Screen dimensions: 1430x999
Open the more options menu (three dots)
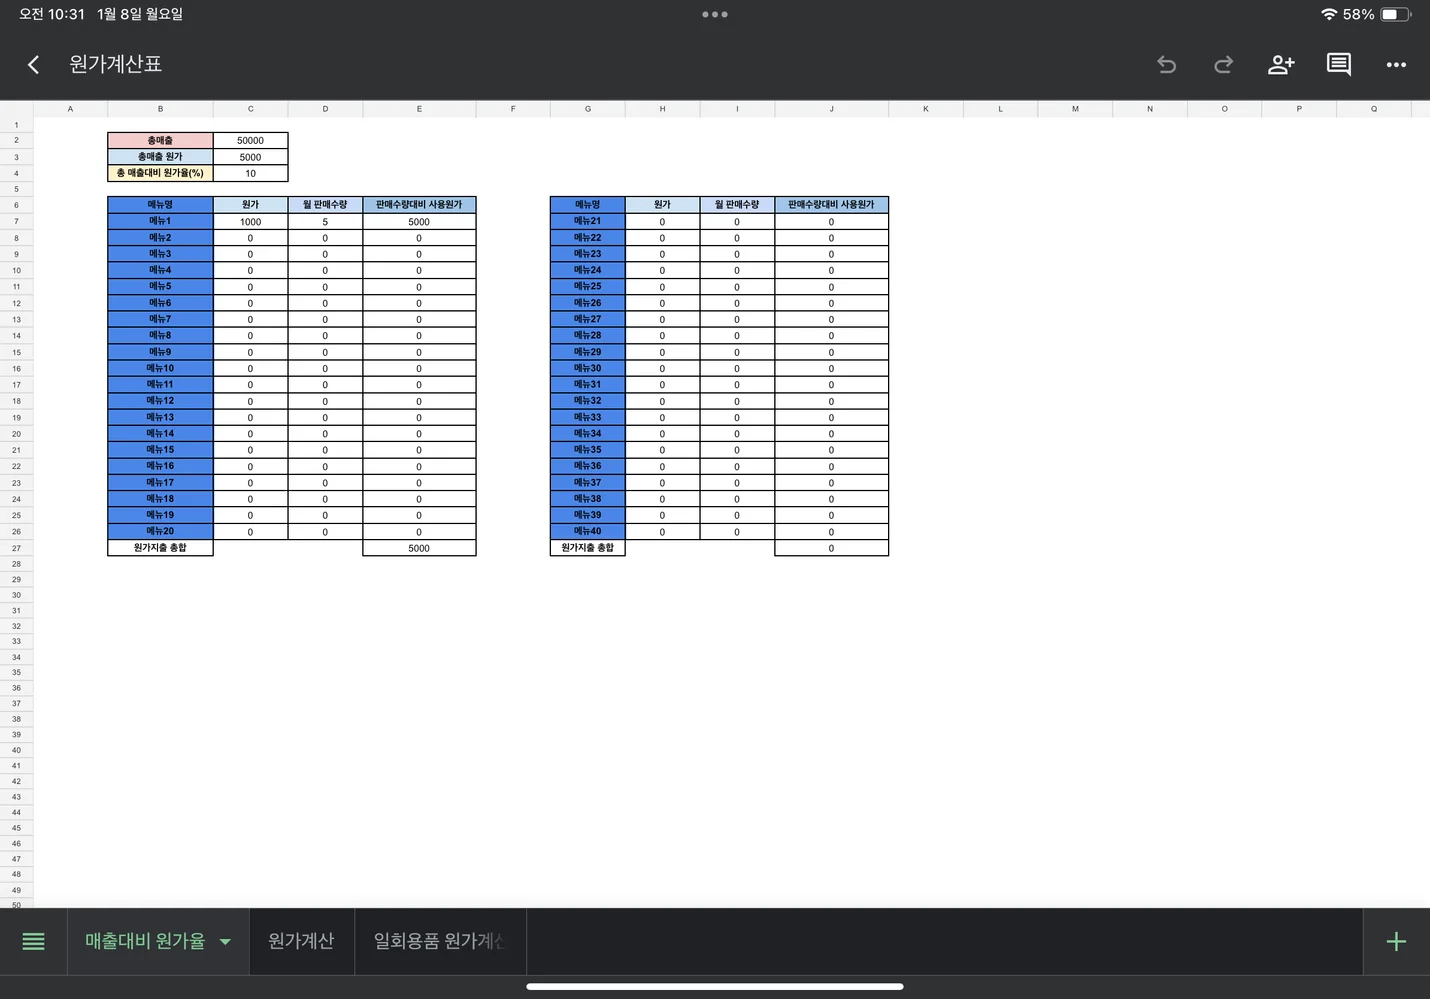[1396, 65]
